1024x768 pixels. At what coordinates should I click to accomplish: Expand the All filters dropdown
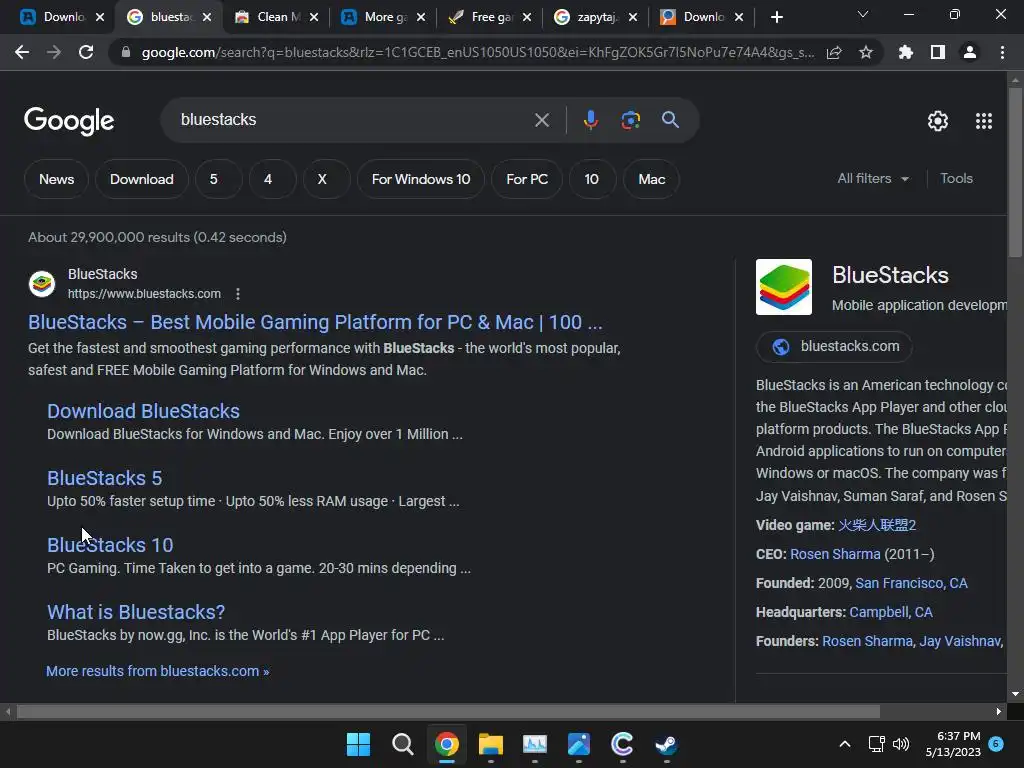pyautogui.click(x=873, y=178)
